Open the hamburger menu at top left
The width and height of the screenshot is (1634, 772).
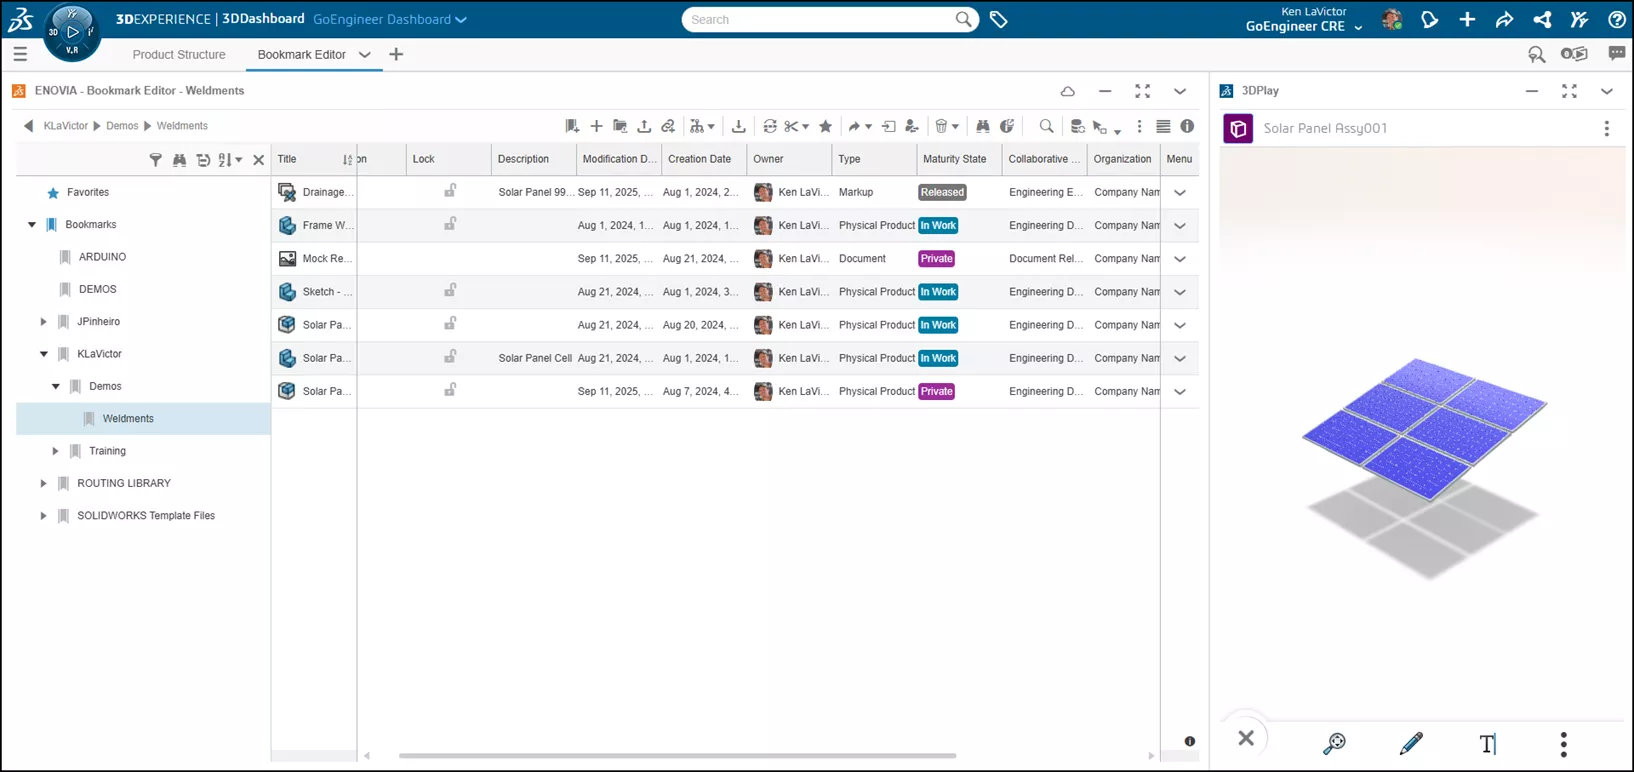[x=20, y=54]
